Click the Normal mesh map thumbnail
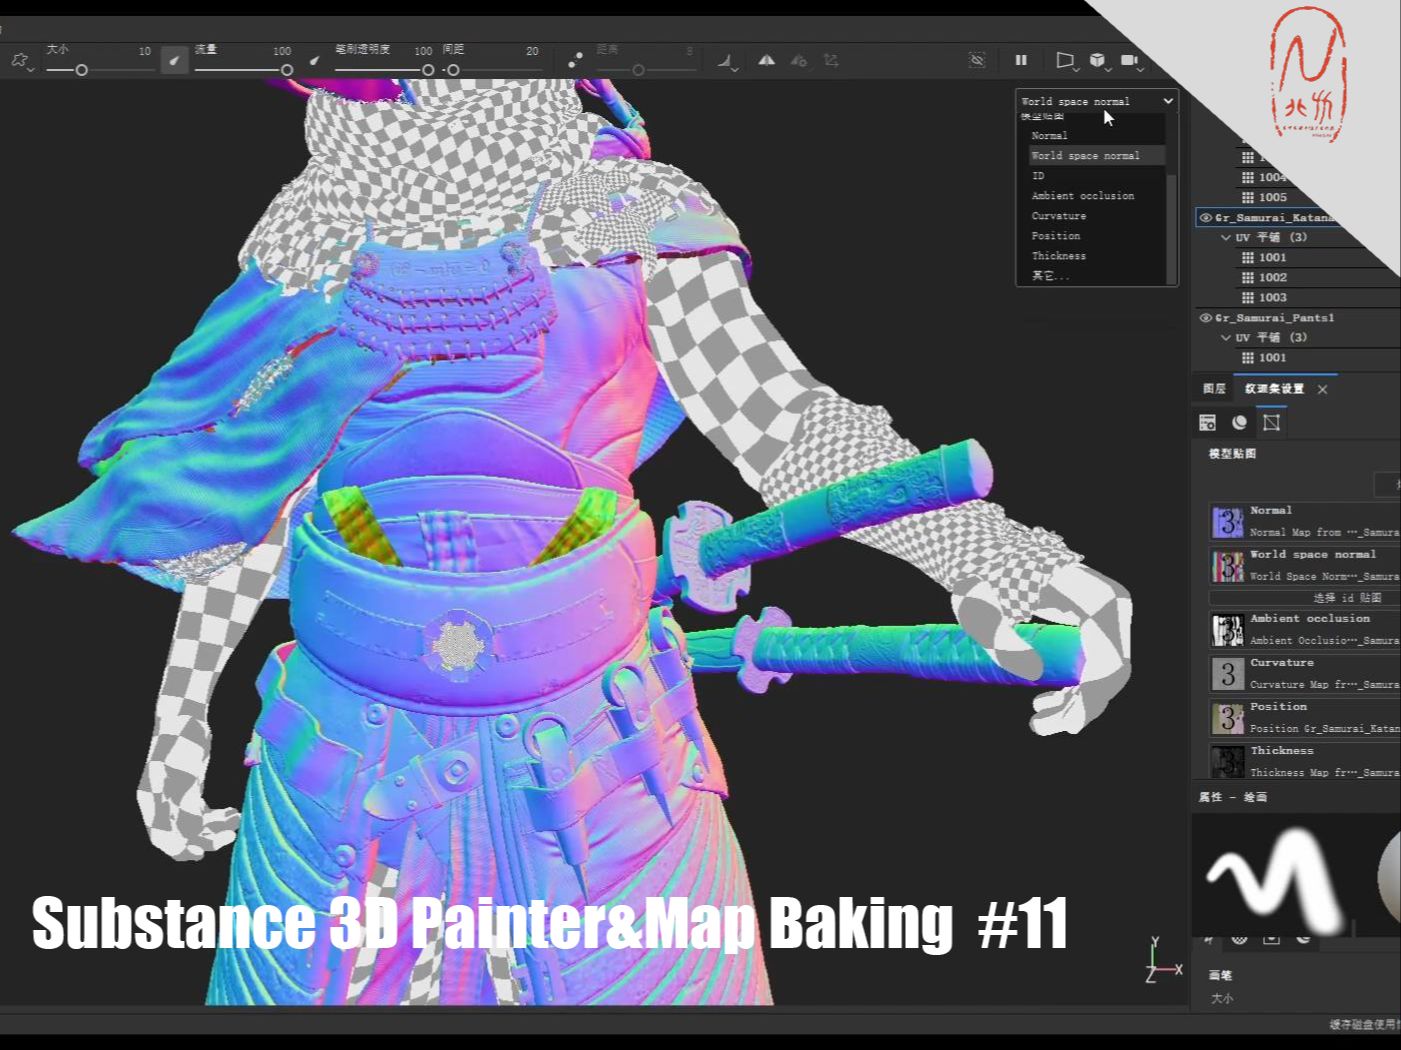 click(1227, 522)
